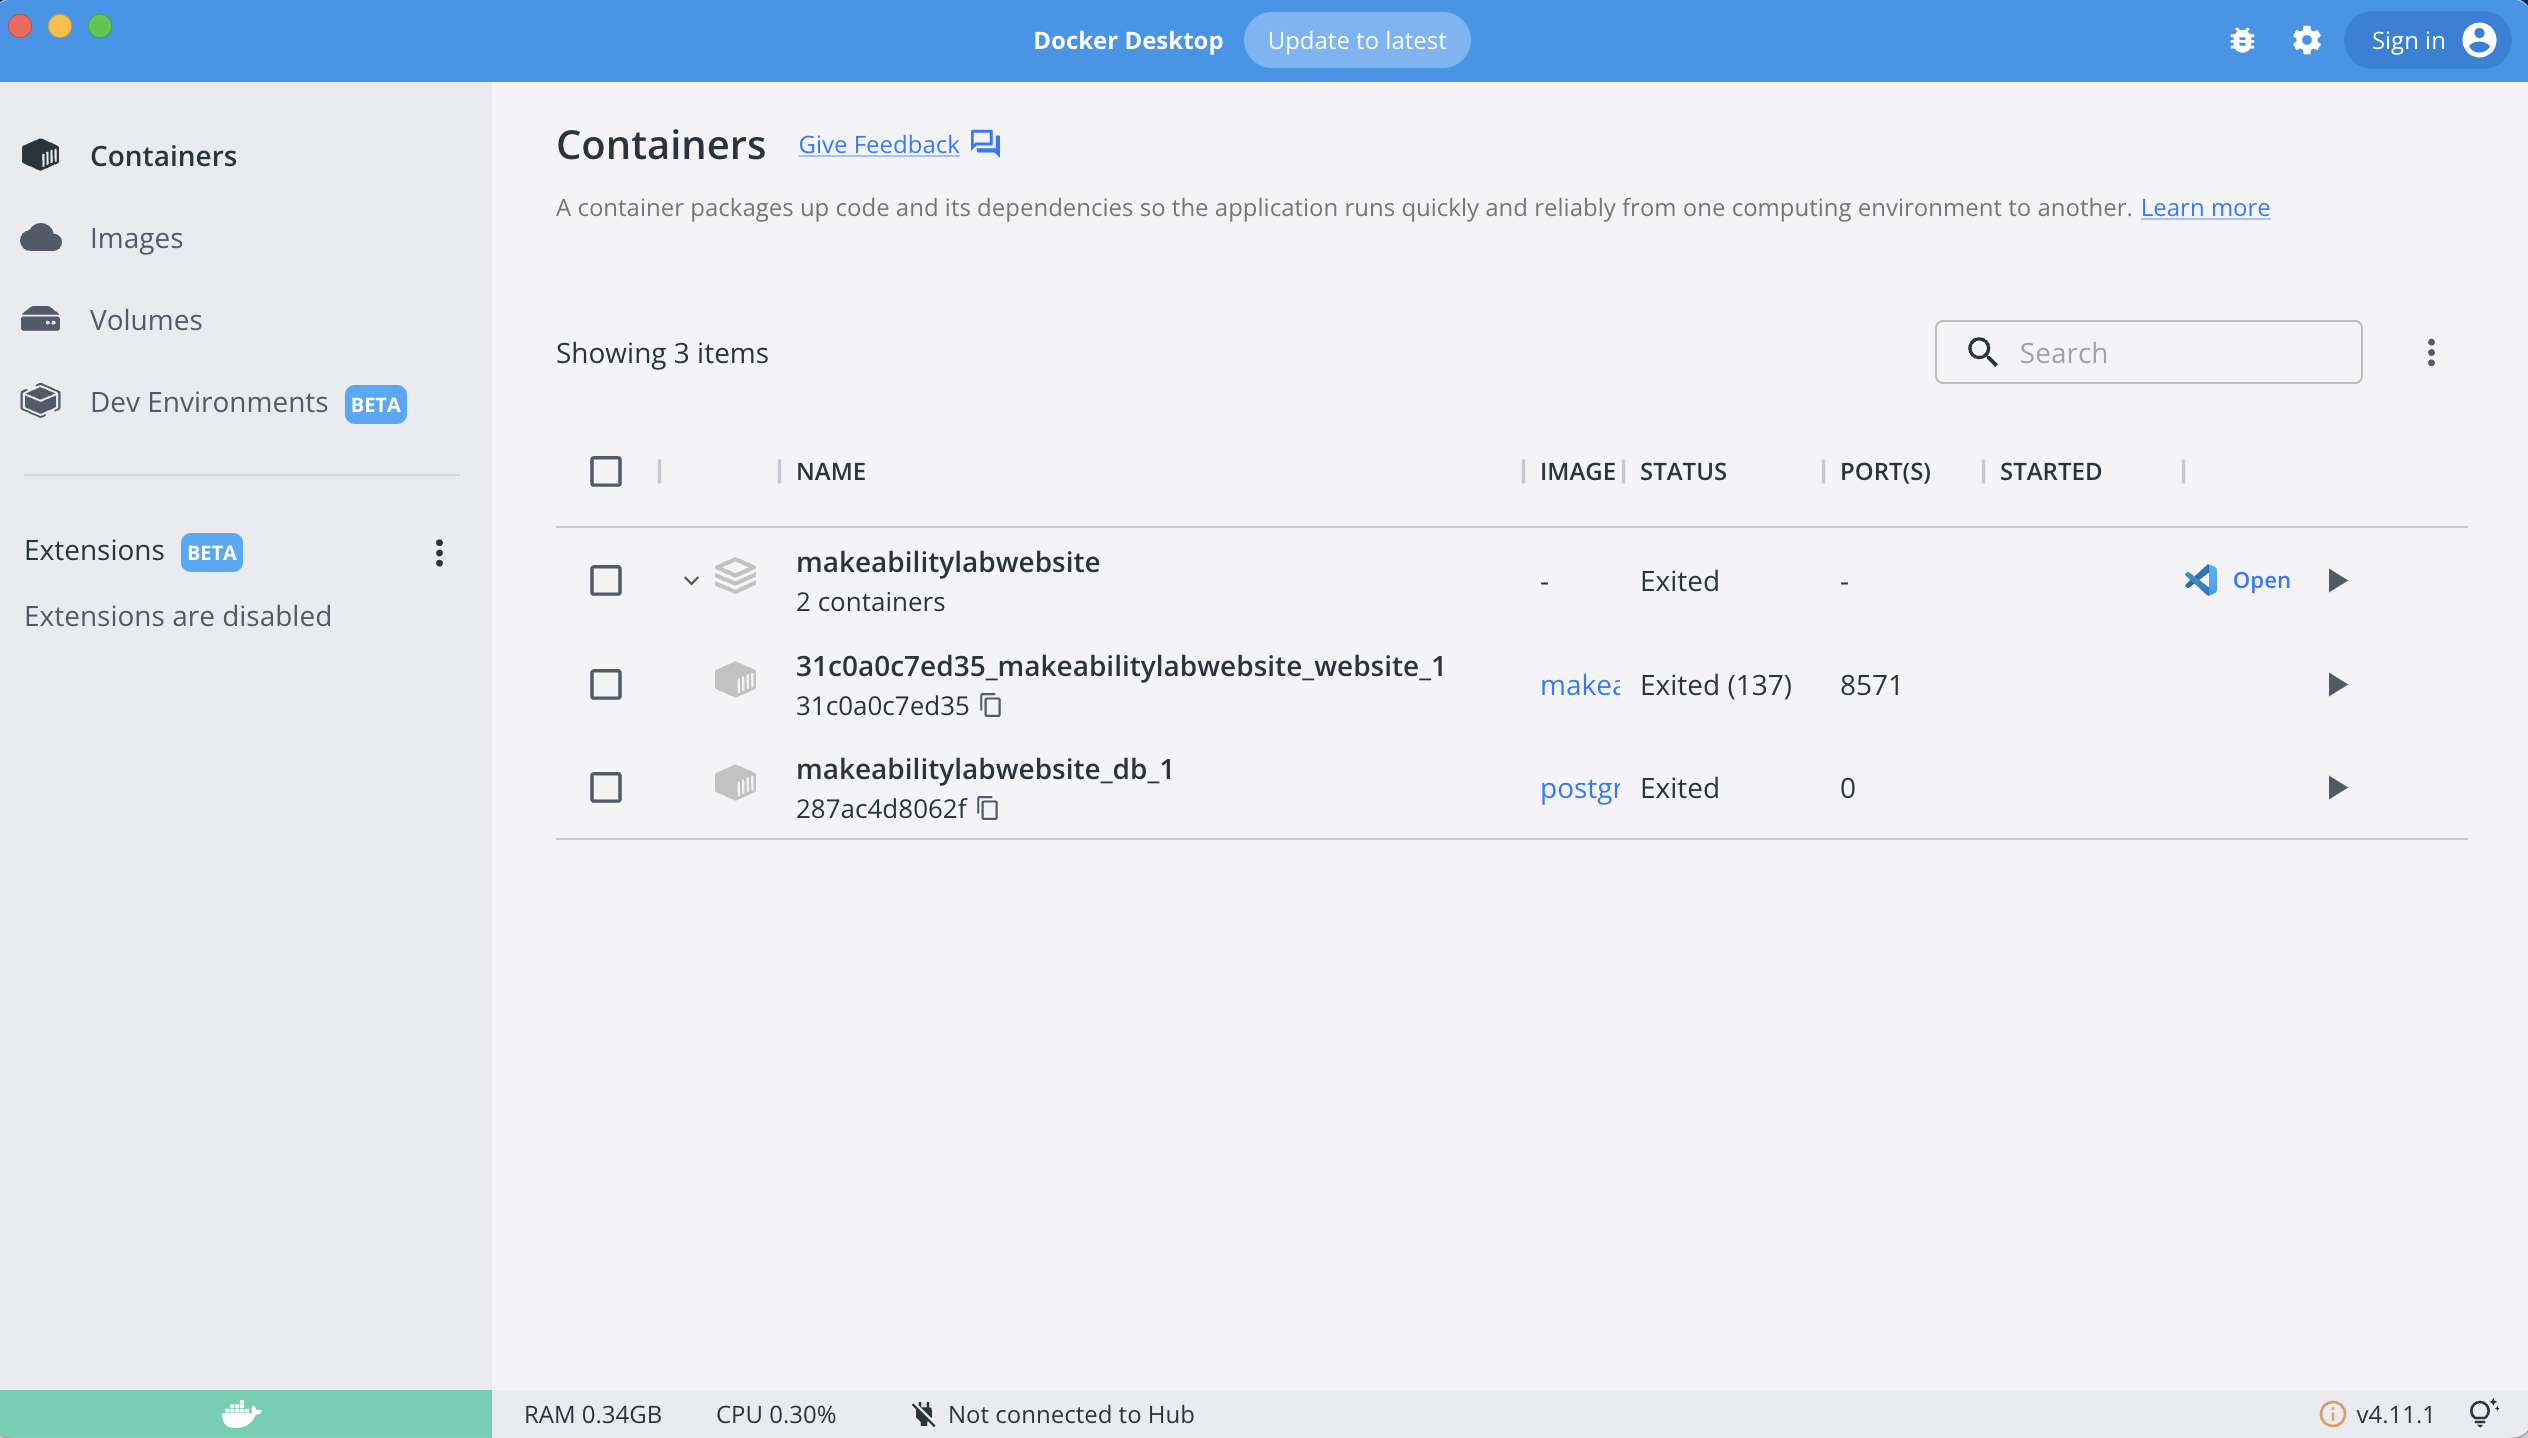The image size is (2528, 1438).
Task: Open the Extensions options menu
Action: tap(438, 552)
